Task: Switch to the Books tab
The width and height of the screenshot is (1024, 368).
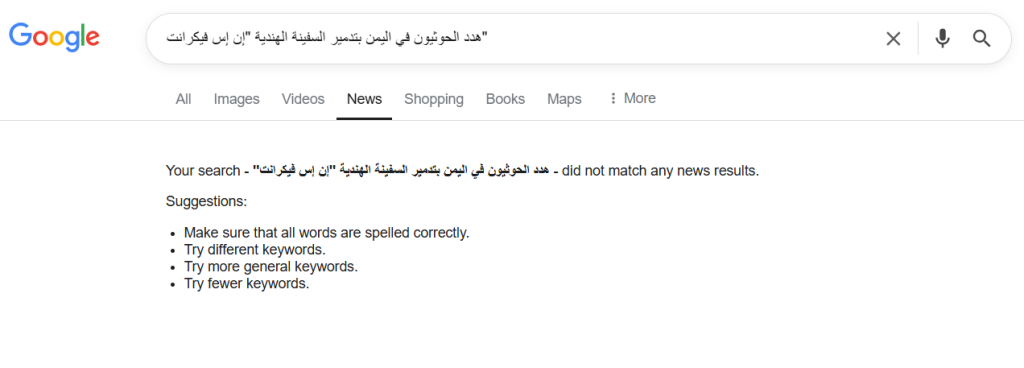Action: click(x=505, y=99)
